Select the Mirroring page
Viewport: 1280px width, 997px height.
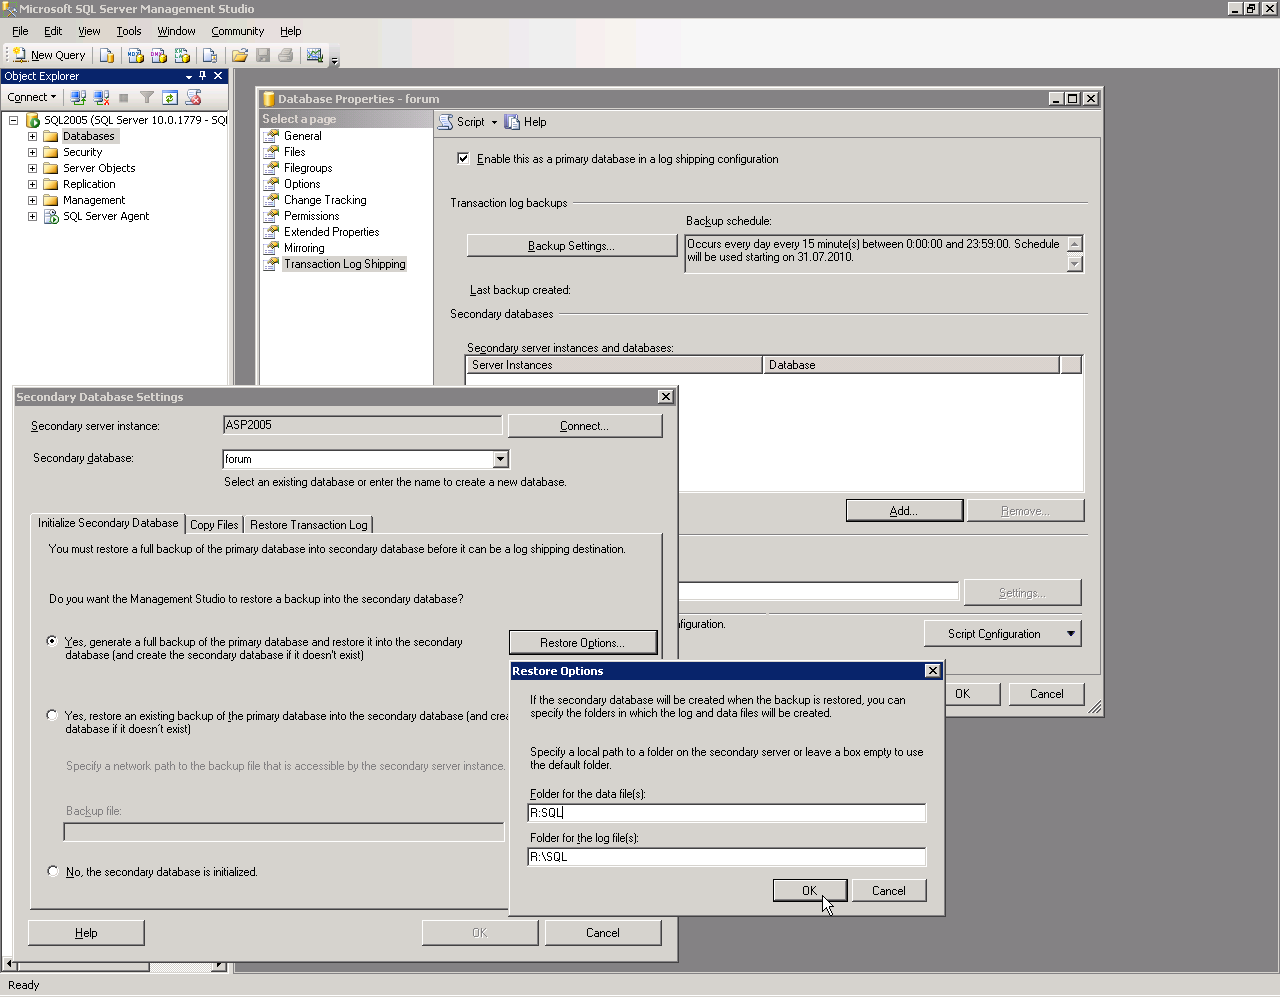pos(304,248)
